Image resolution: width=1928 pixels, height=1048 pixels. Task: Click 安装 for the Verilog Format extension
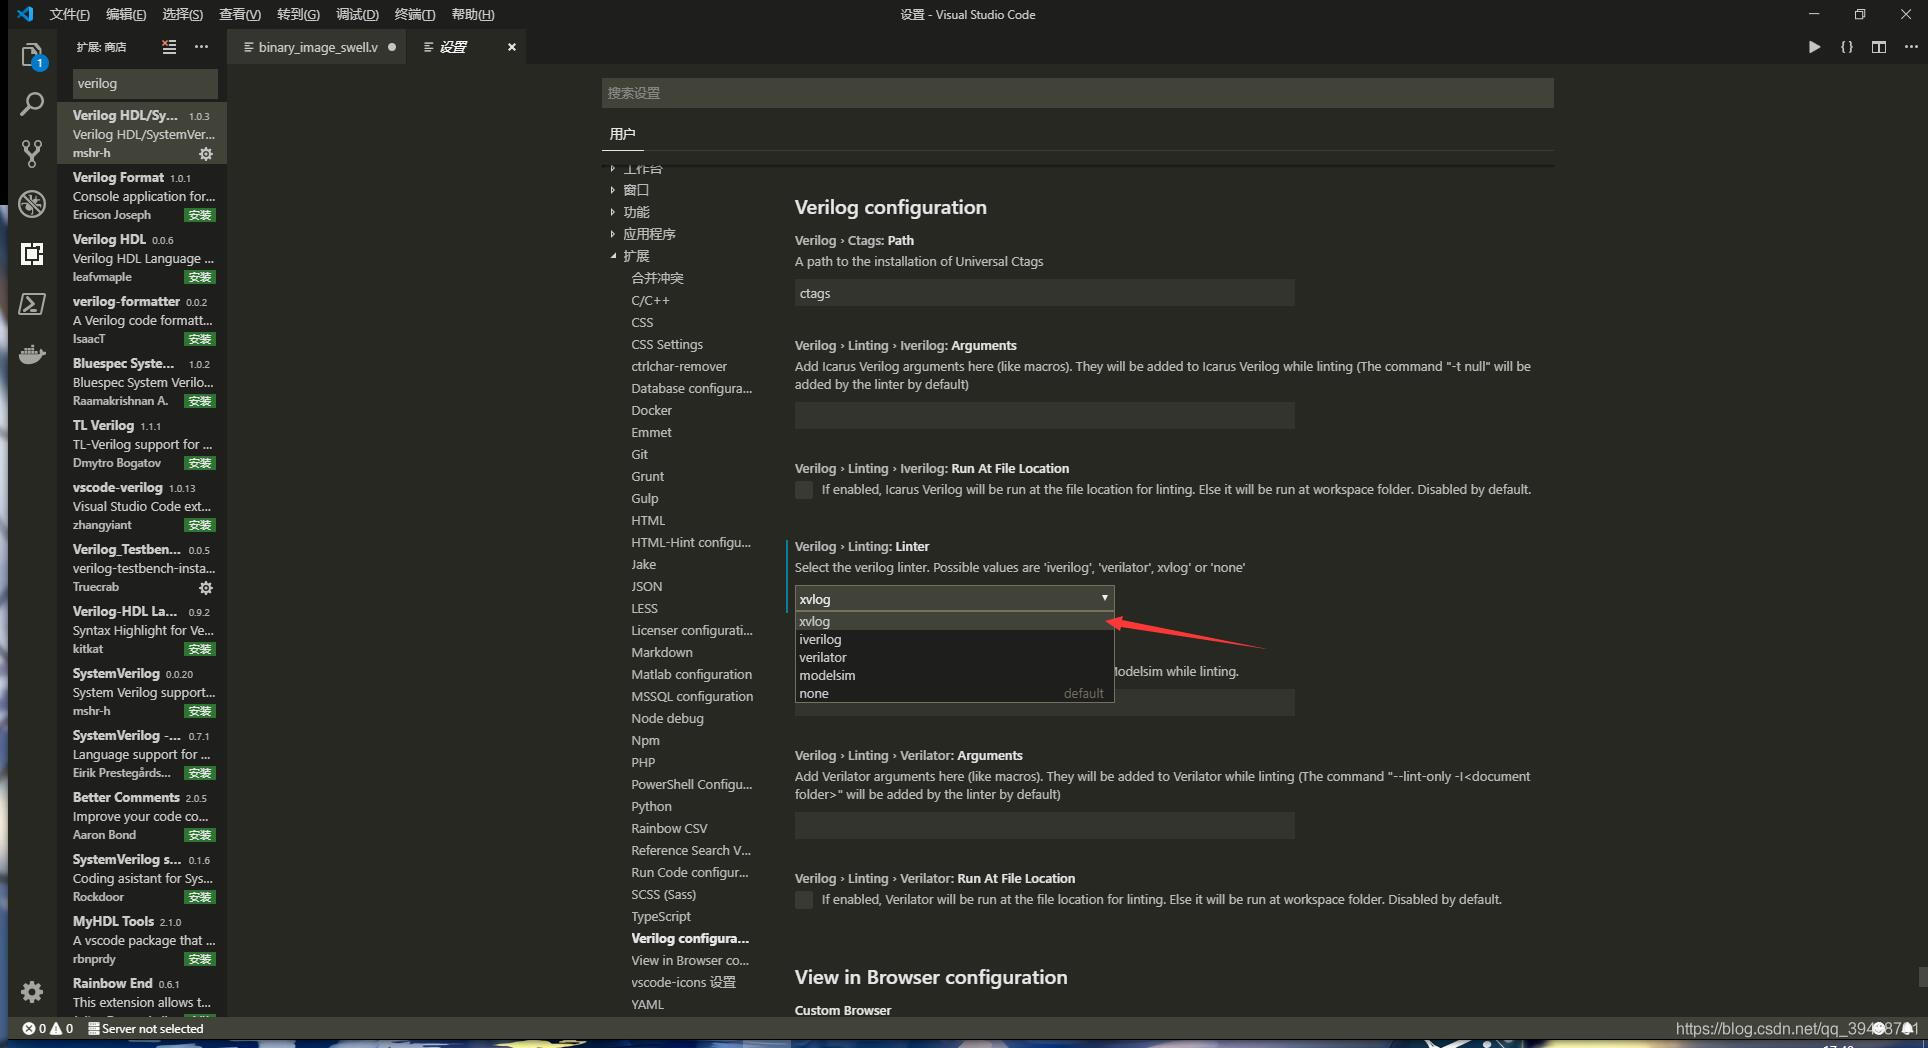200,215
